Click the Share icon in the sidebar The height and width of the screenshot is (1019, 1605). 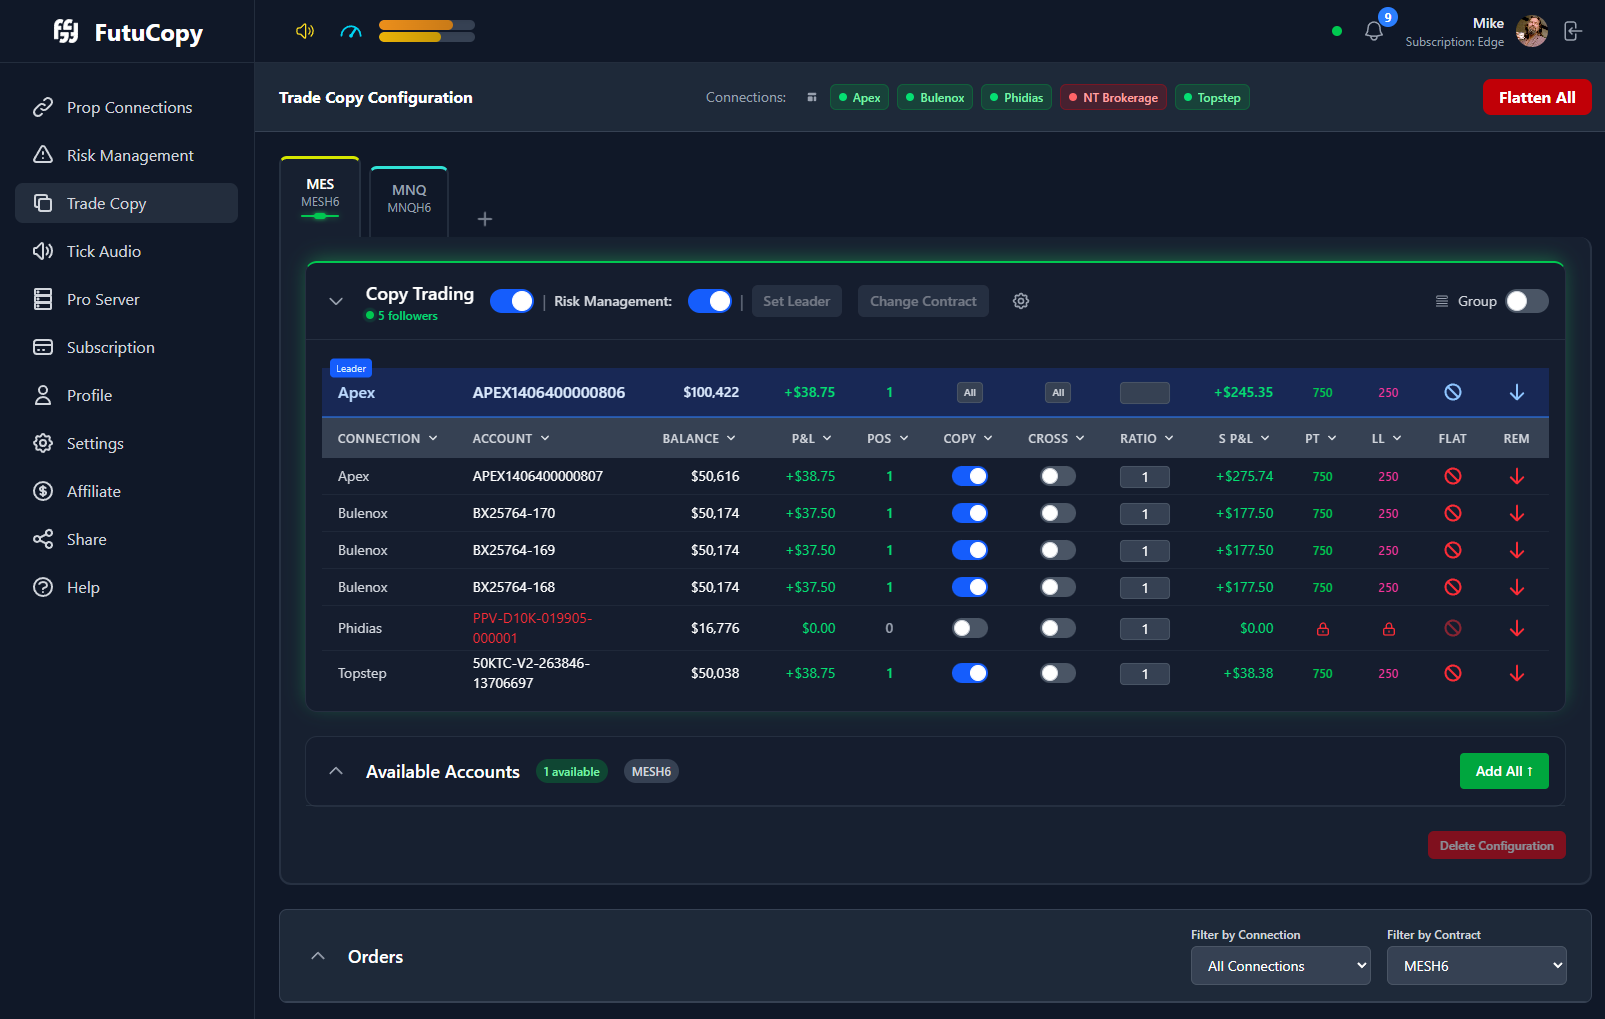pyautogui.click(x=42, y=539)
